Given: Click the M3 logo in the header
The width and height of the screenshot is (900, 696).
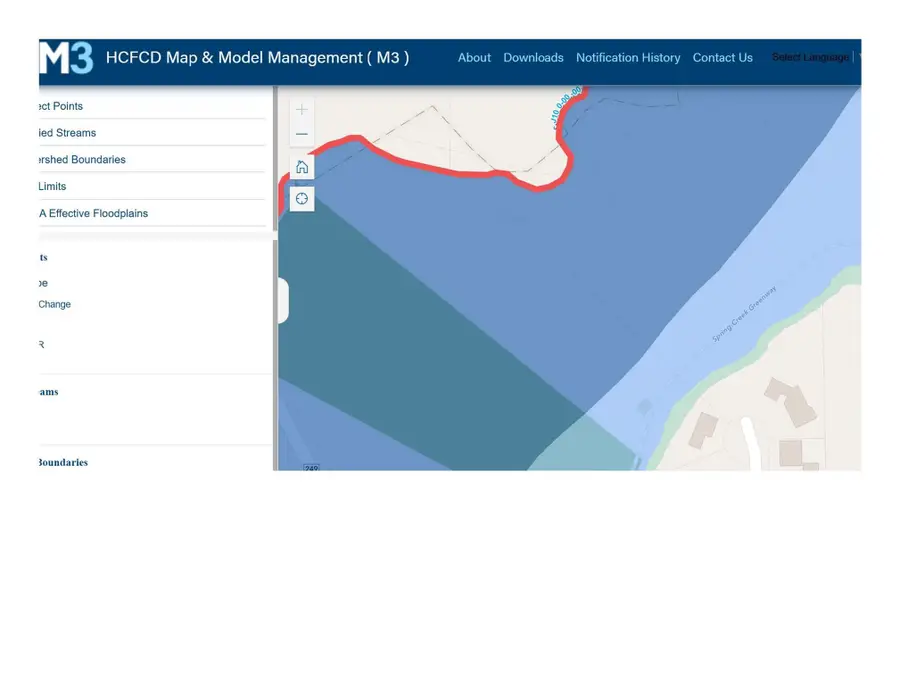Looking at the screenshot, I should (66, 58).
